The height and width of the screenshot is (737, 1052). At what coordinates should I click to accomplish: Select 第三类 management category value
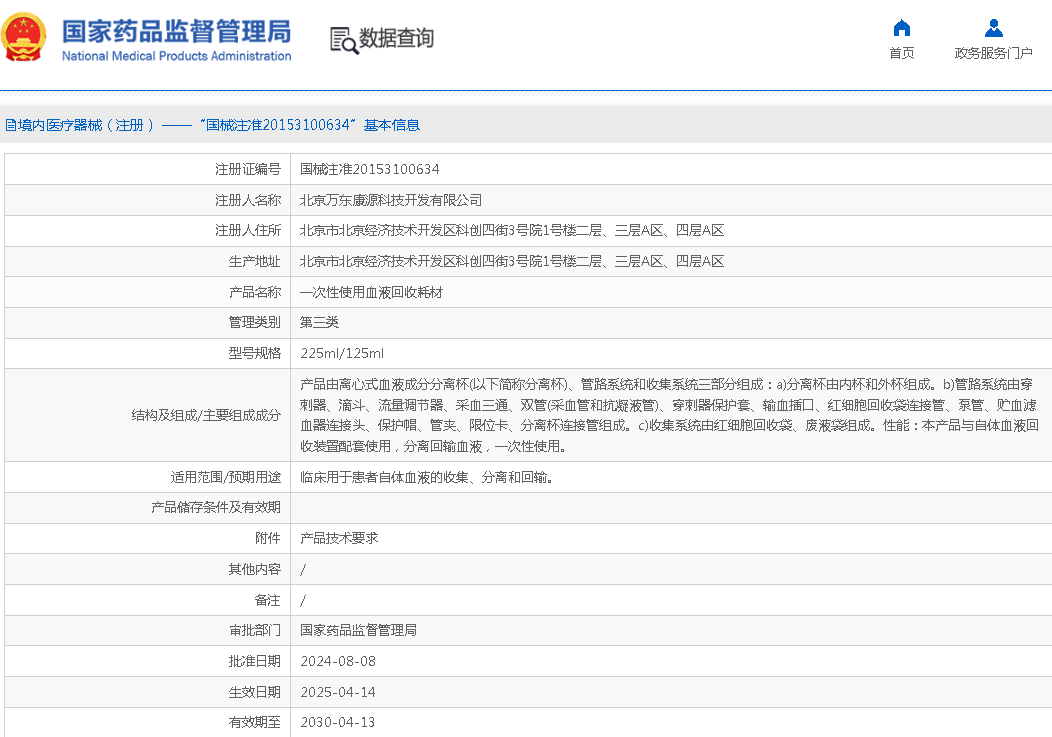(x=319, y=322)
